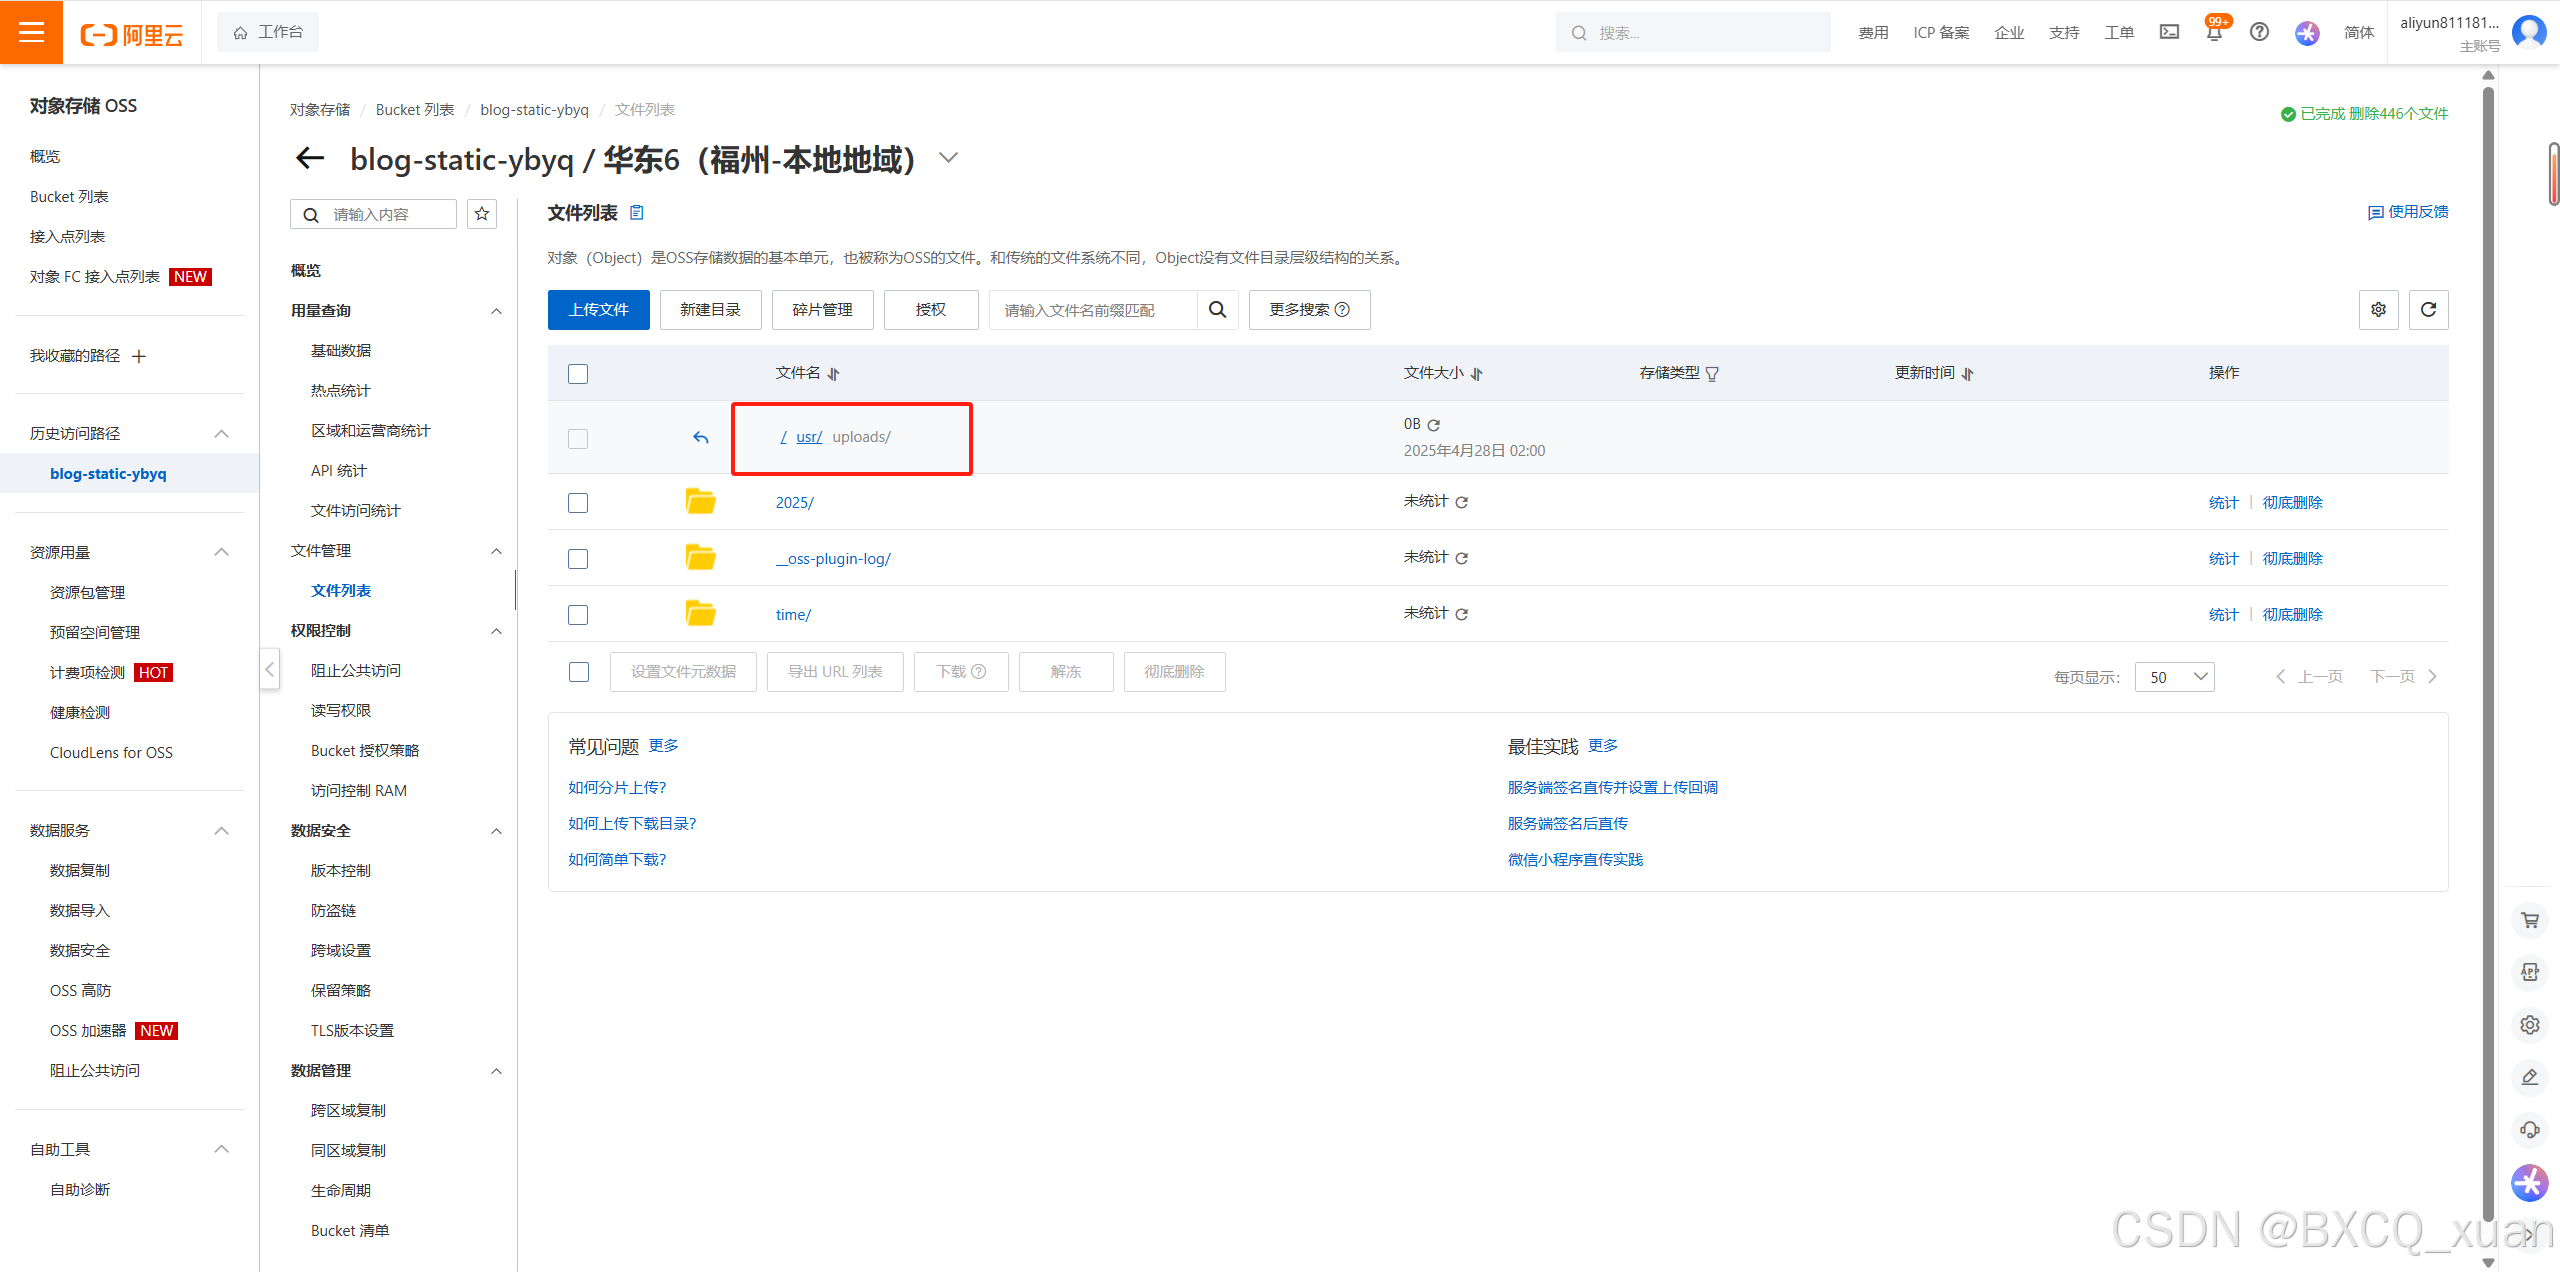The width and height of the screenshot is (2560, 1272).
Task: Collapse the 用量查询 section
Action: pos(496,311)
